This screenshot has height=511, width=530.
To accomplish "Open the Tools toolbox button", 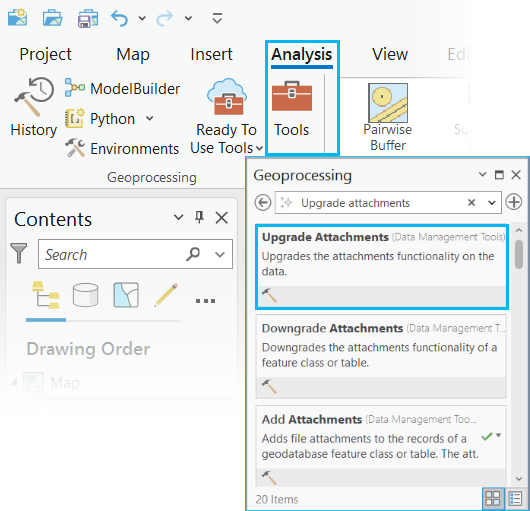I will [292, 108].
